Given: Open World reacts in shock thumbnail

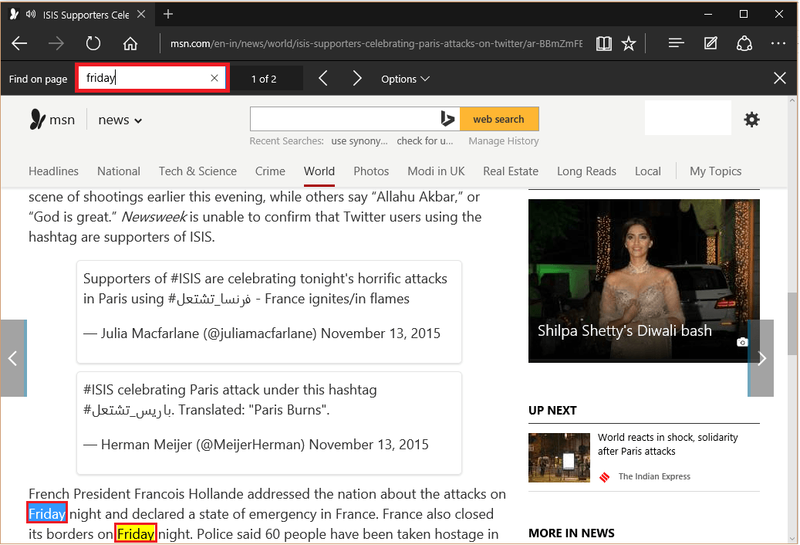Looking at the screenshot, I should pos(559,458).
